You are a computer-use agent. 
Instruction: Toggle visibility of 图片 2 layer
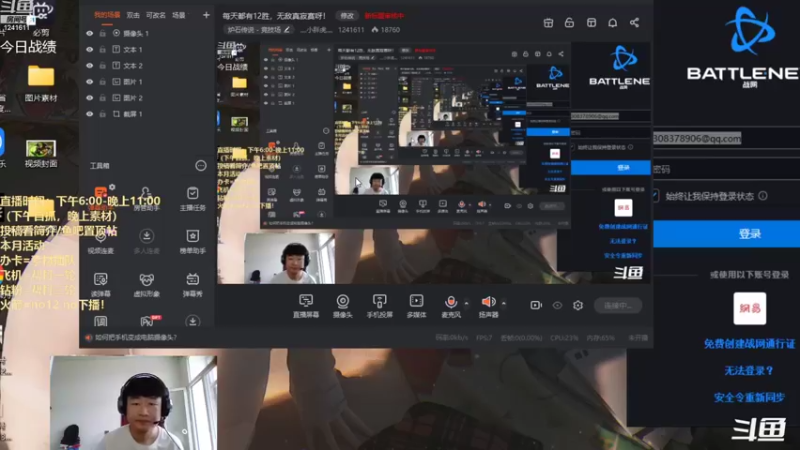point(90,98)
